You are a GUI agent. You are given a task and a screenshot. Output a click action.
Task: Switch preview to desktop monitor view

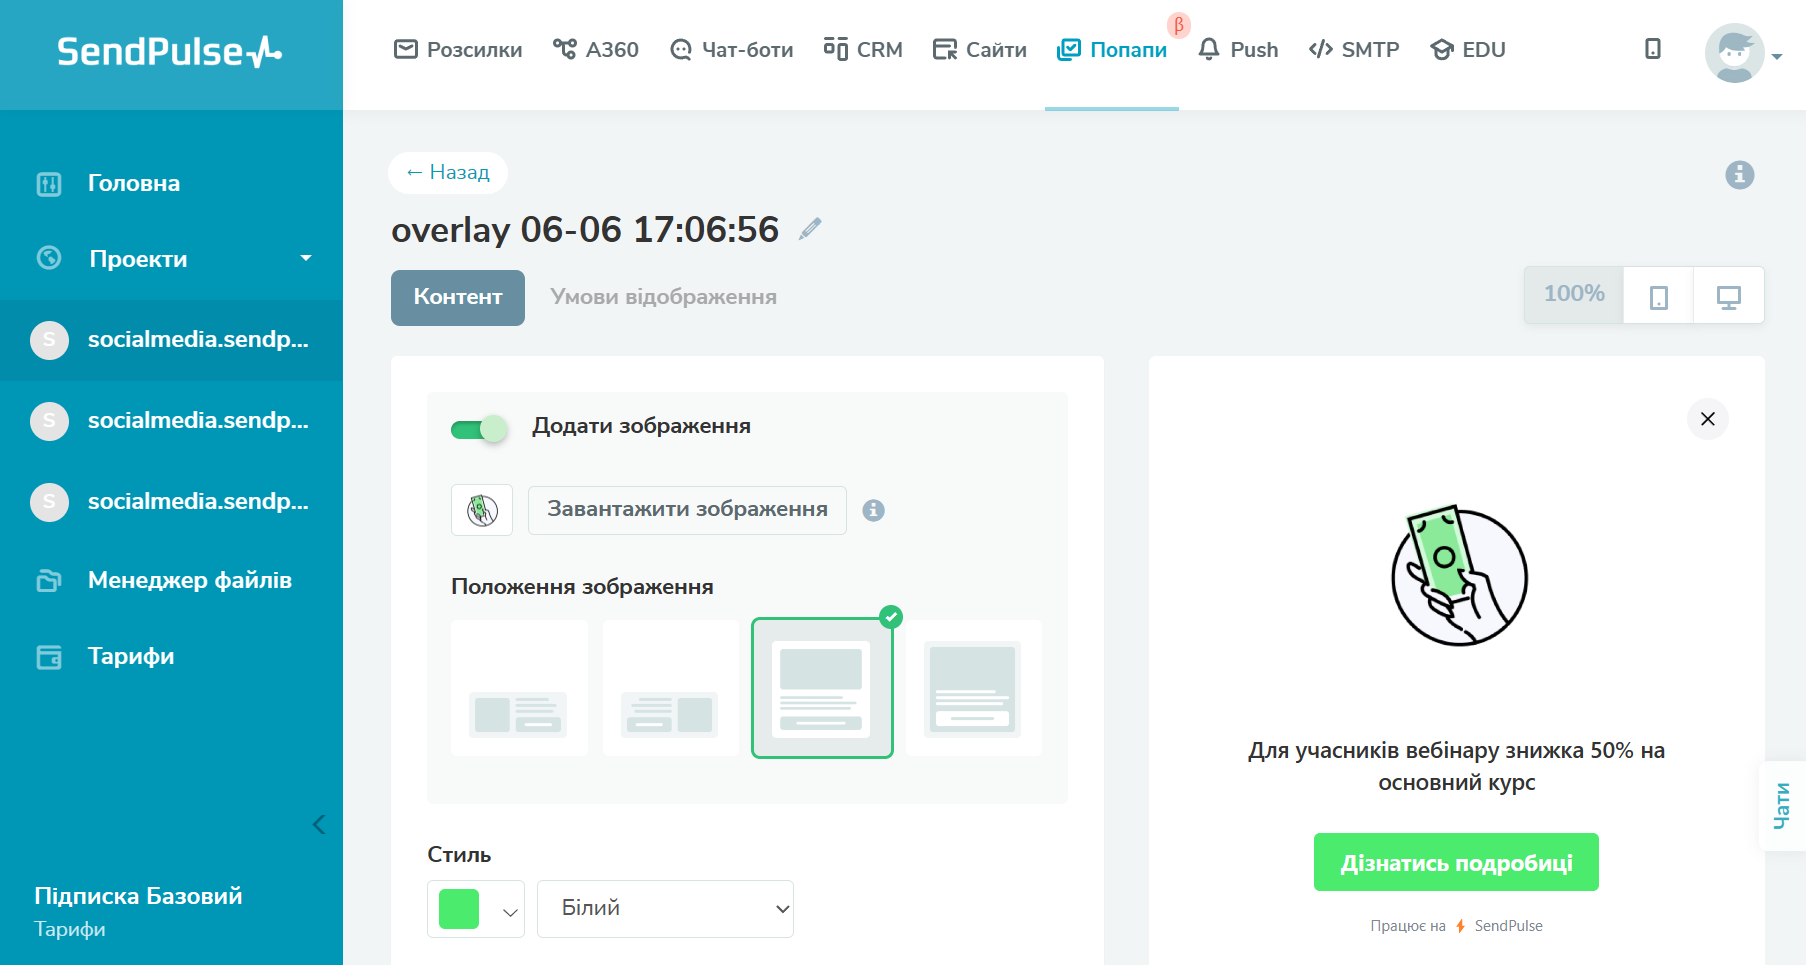tap(1729, 296)
